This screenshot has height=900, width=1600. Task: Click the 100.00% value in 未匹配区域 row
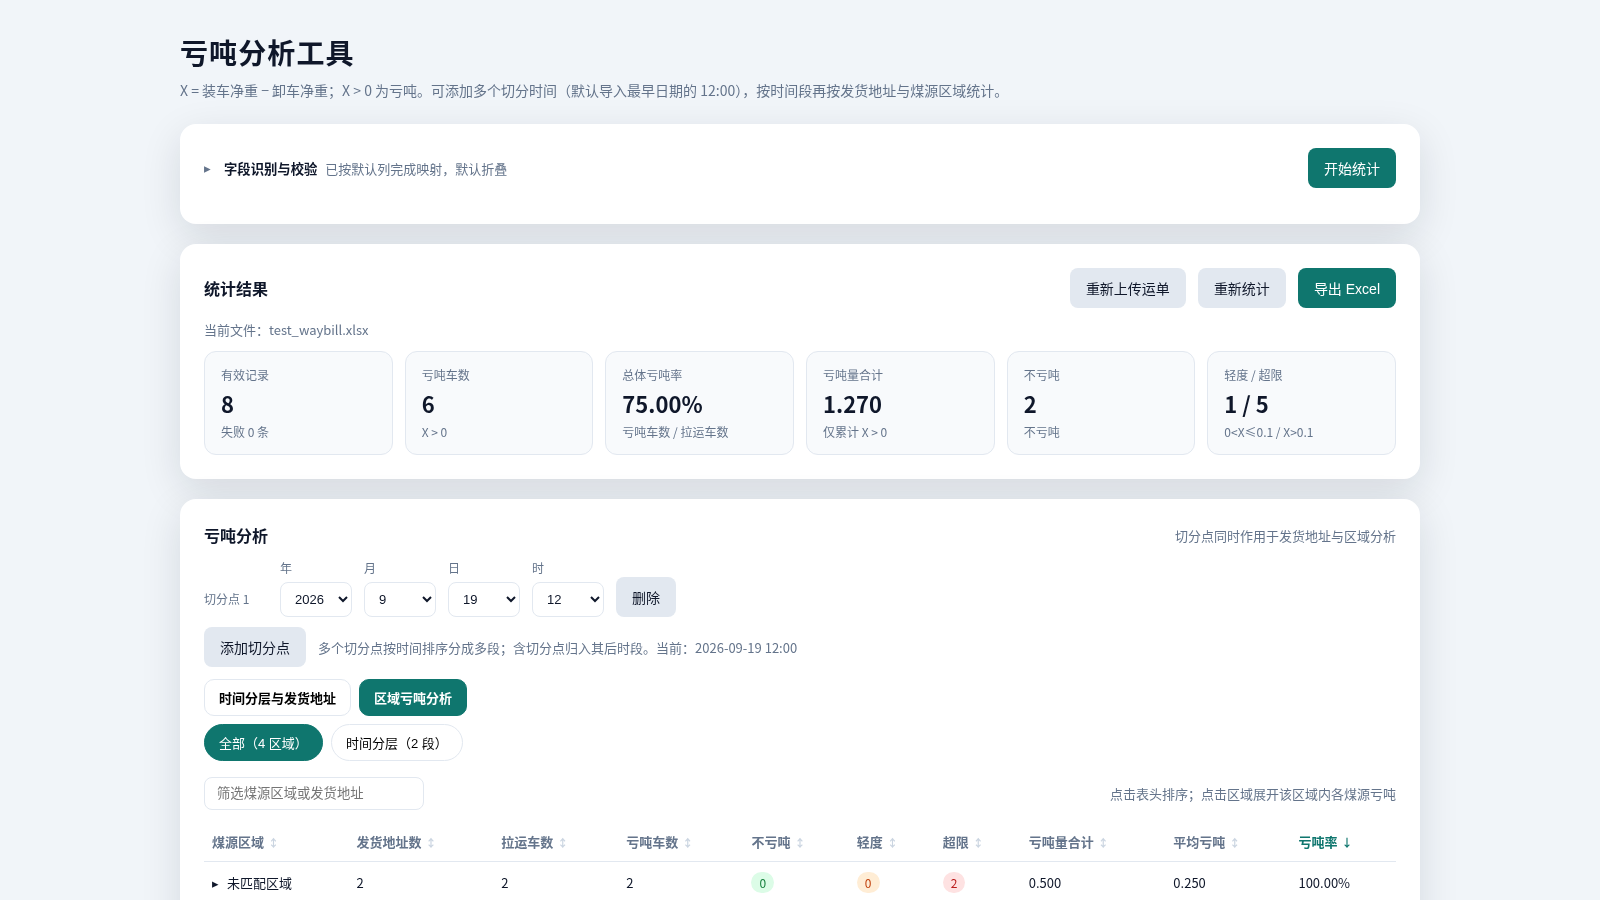[1324, 883]
